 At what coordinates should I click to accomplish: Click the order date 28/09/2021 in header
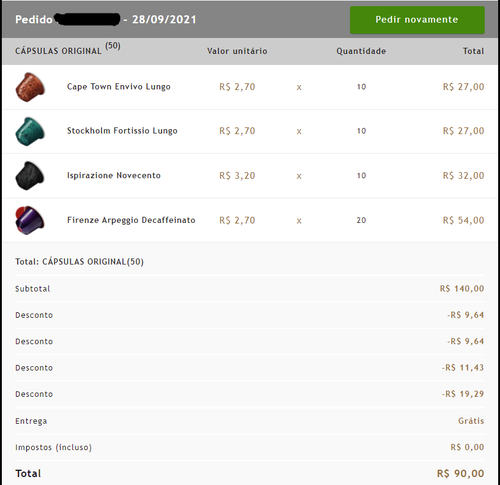click(x=164, y=19)
